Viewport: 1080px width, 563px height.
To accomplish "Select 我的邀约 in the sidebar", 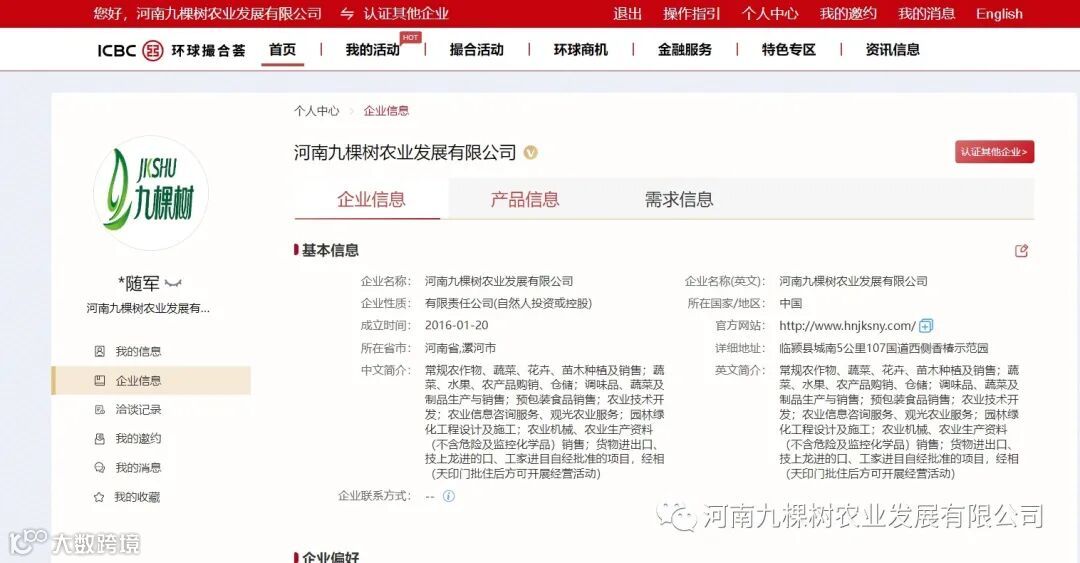I will click(138, 438).
